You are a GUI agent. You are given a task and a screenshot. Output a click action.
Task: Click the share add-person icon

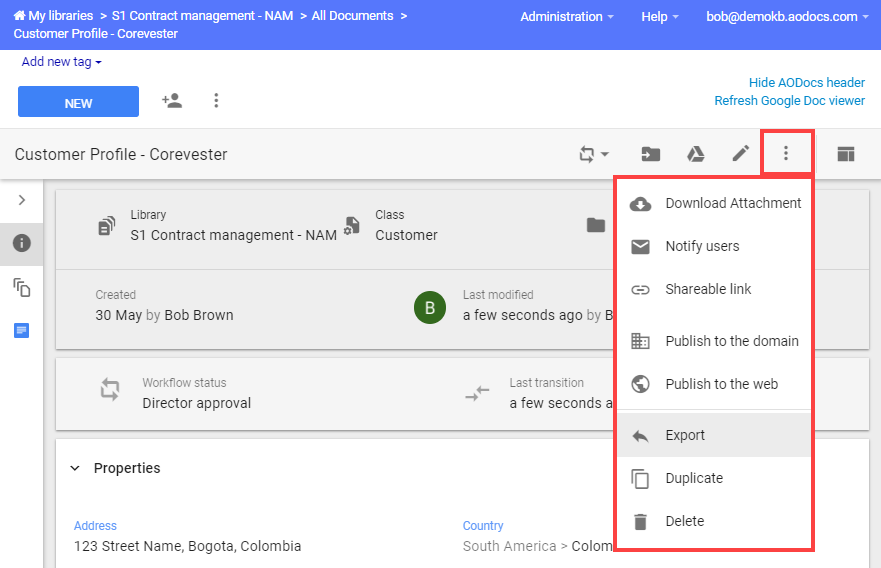pyautogui.click(x=171, y=101)
